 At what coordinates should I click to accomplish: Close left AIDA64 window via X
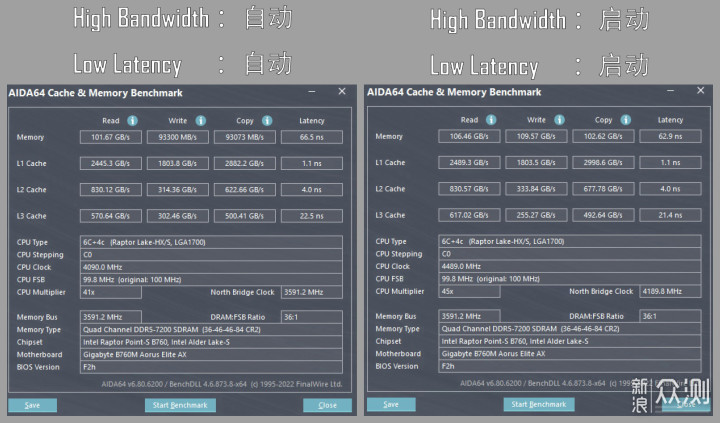tap(342, 91)
